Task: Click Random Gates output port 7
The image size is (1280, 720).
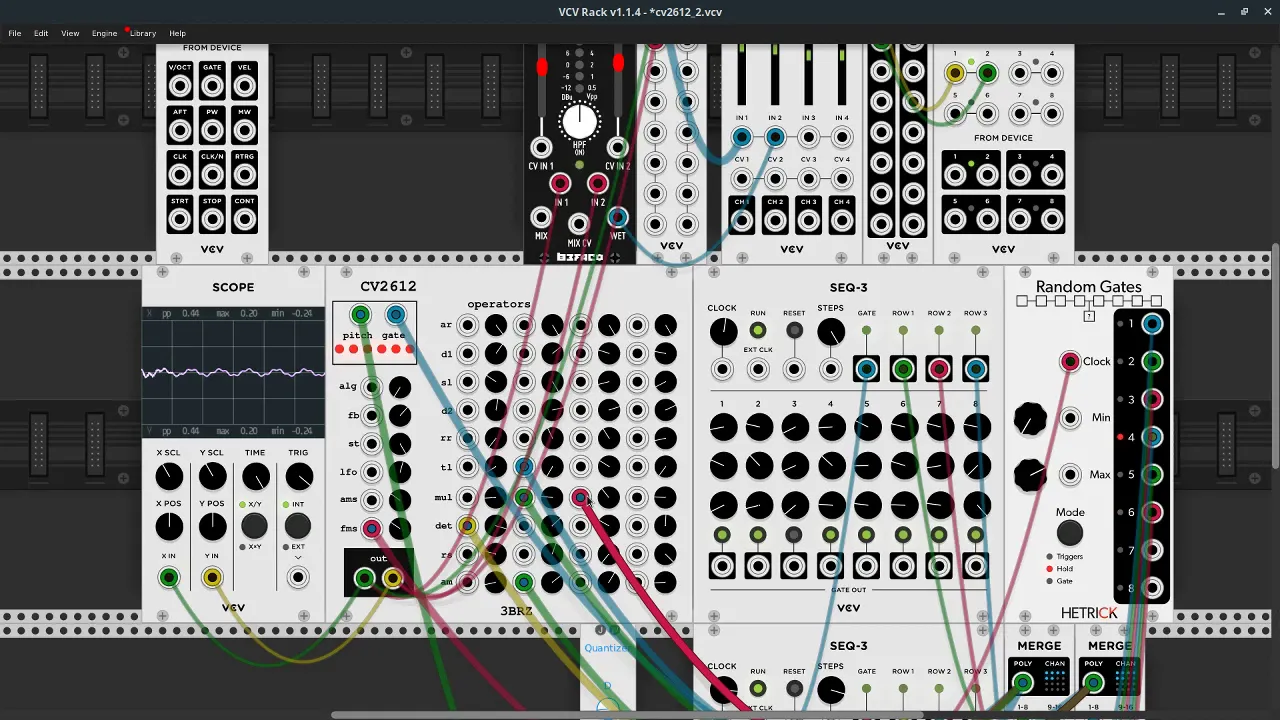Action: [x=1152, y=550]
